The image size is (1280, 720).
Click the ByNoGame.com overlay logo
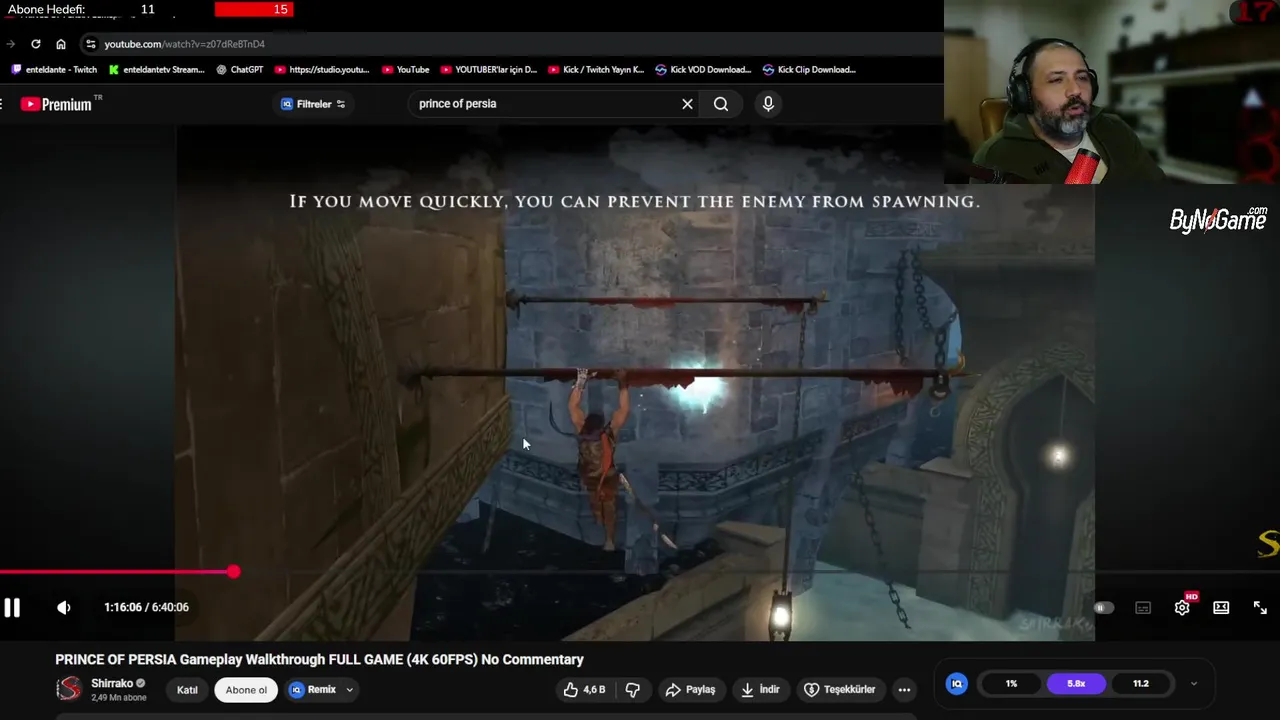(x=1218, y=220)
